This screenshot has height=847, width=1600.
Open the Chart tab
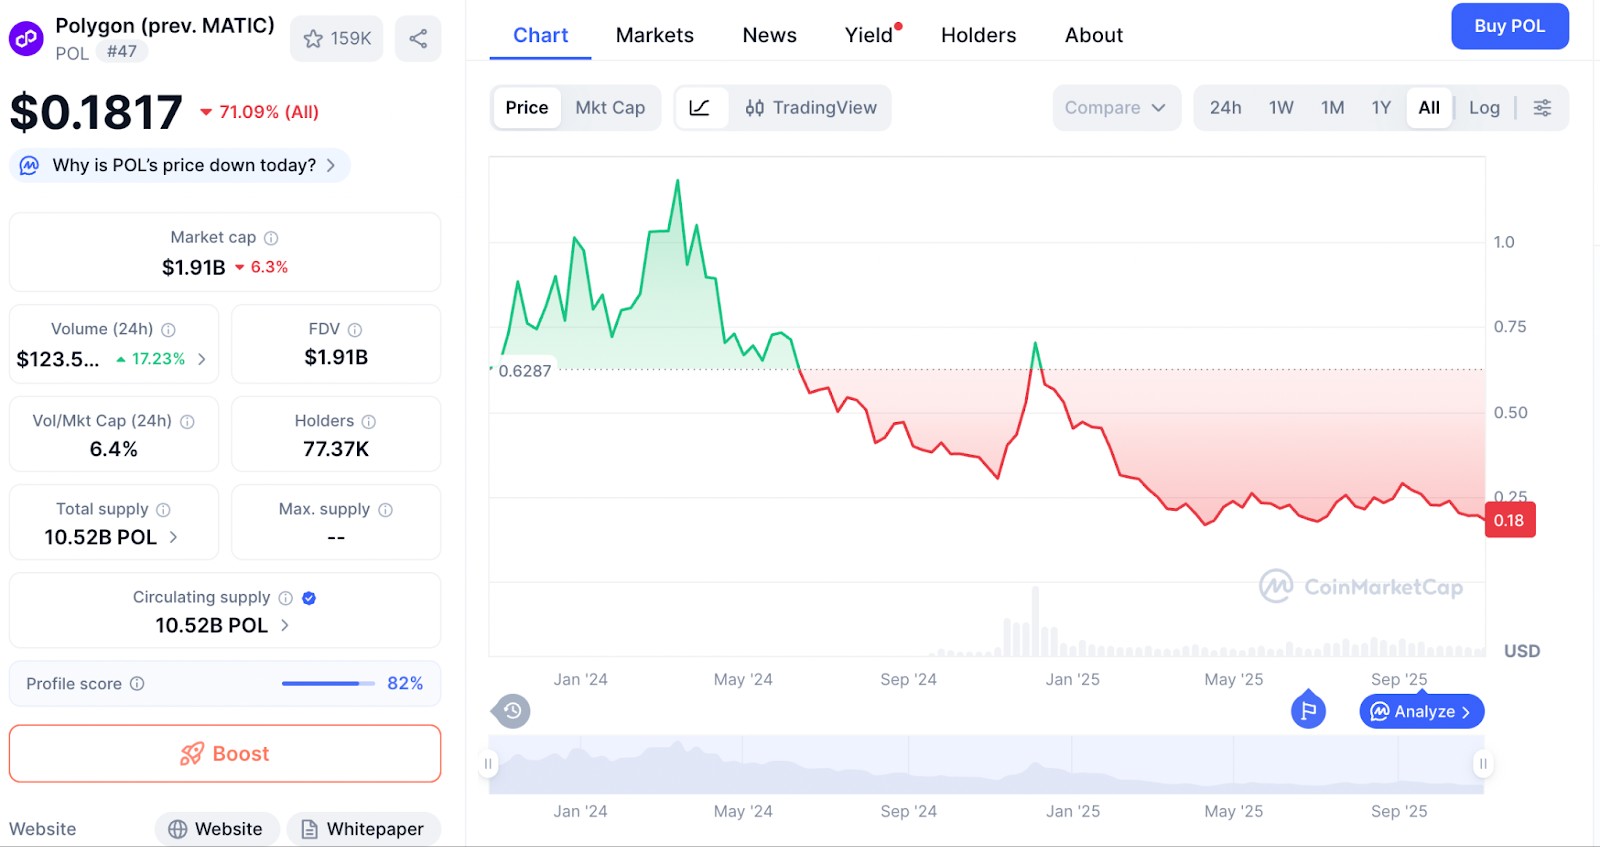(x=540, y=35)
